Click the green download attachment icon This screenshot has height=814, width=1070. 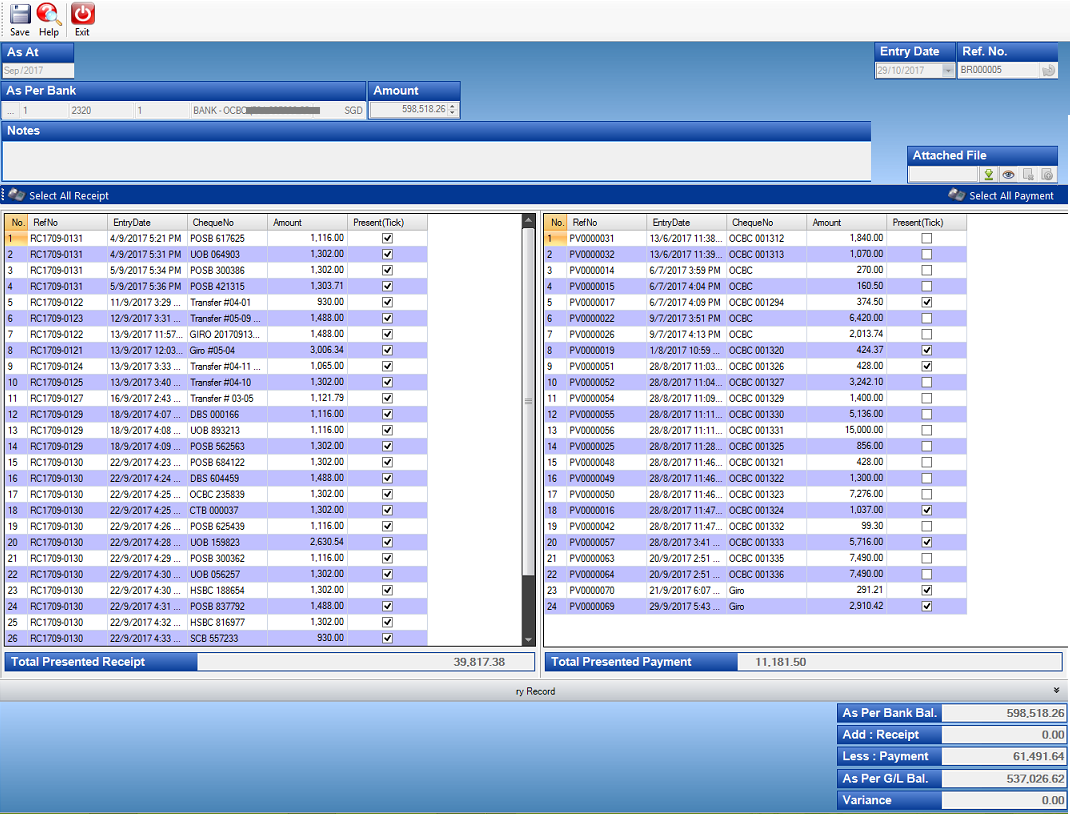[988, 174]
